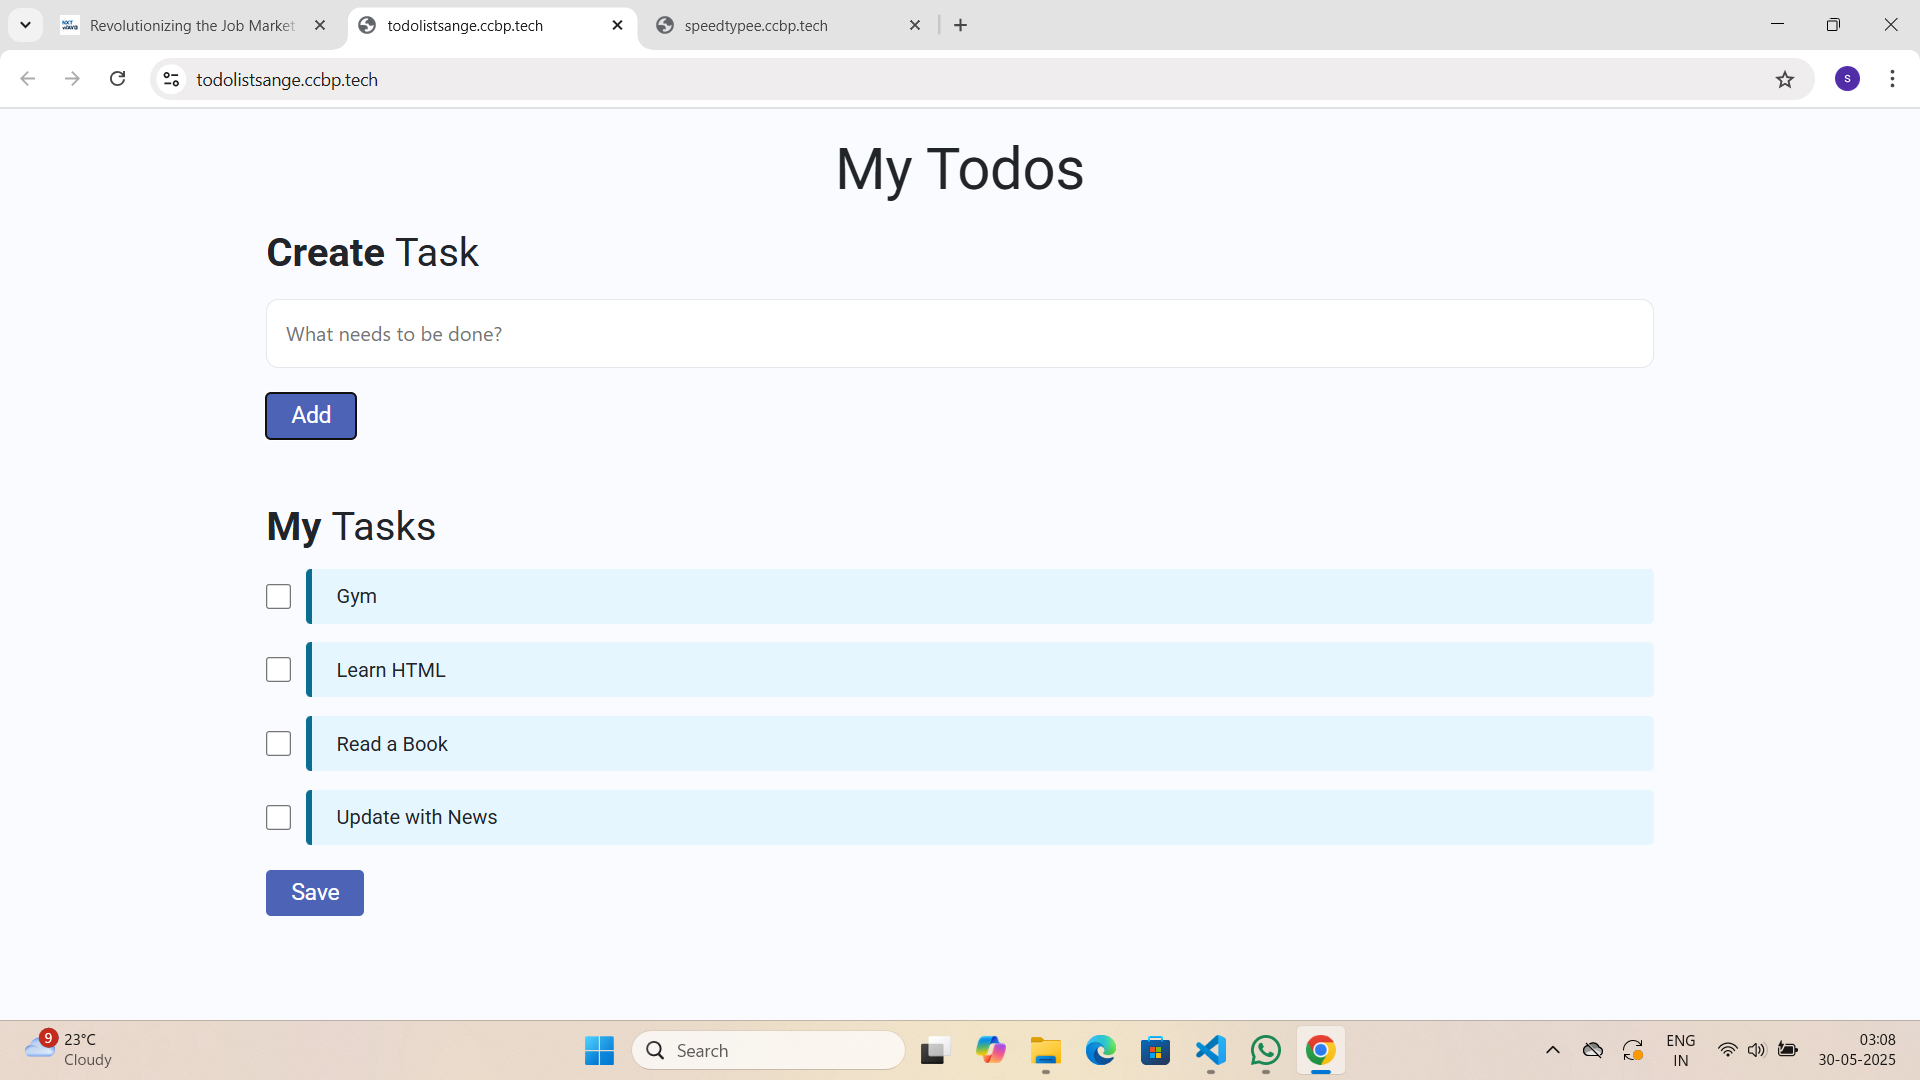Open the site information icon in address bar
This screenshot has height=1080, width=1920.
[x=172, y=79]
